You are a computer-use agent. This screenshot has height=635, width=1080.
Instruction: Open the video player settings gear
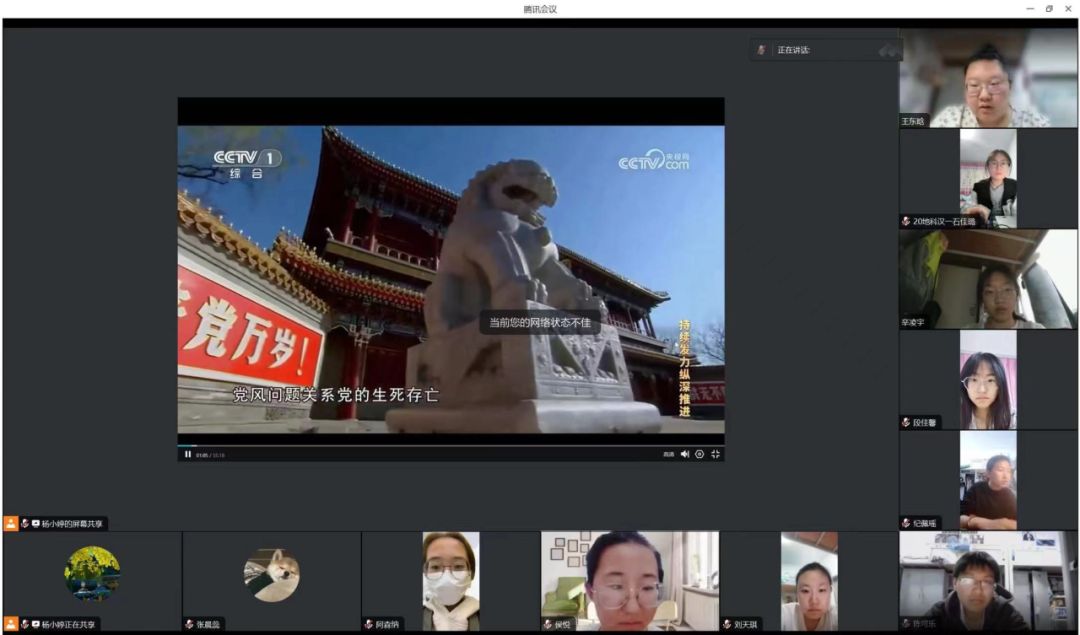(700, 455)
